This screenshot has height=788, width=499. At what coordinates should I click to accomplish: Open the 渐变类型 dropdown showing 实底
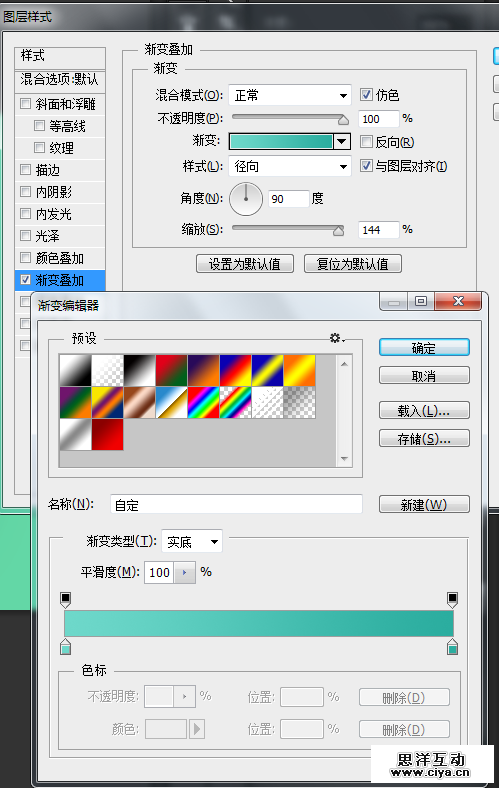tap(192, 542)
